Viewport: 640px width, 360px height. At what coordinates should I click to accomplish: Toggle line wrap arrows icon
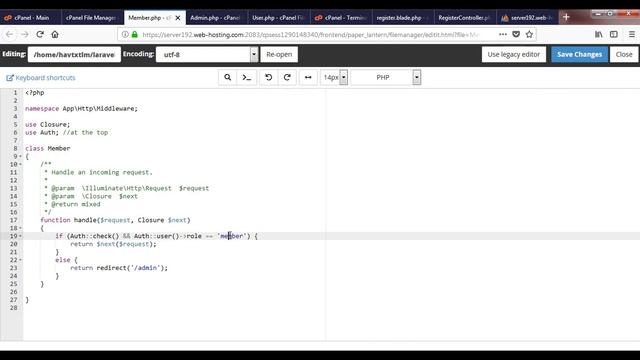[308, 78]
